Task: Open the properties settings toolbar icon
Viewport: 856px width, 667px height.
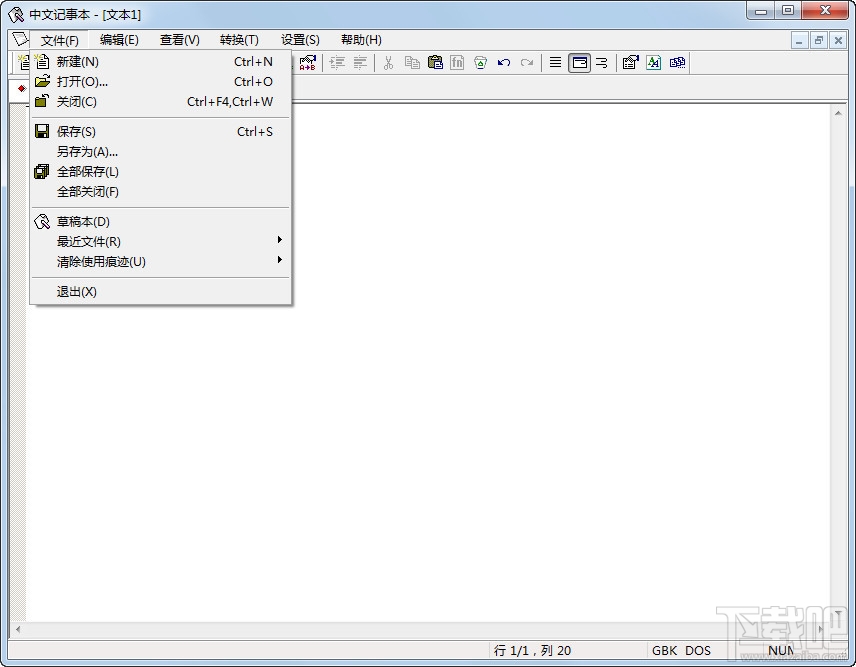Action: tap(631, 63)
